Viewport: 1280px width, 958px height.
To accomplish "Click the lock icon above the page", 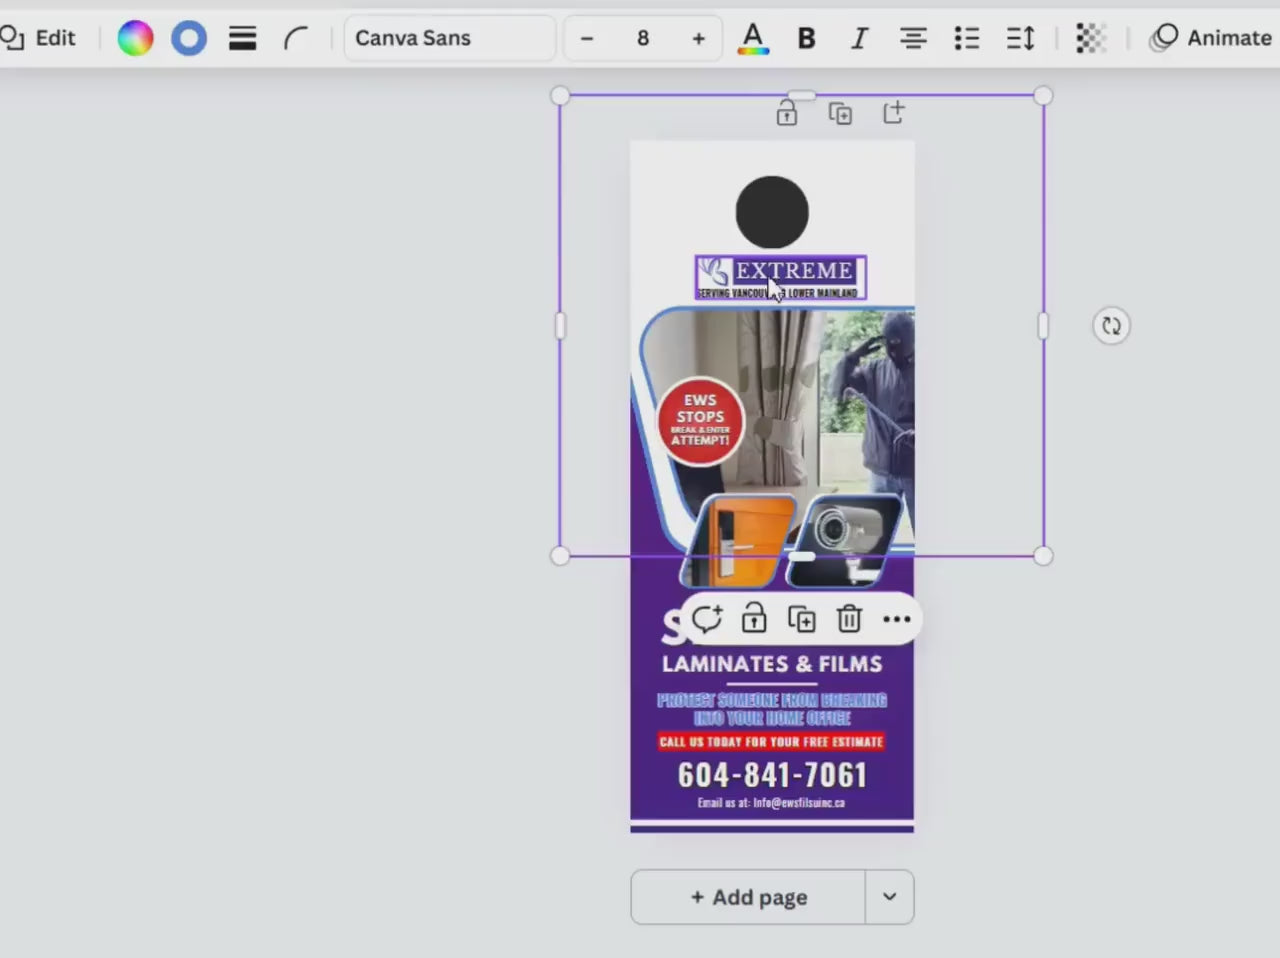I will [787, 114].
